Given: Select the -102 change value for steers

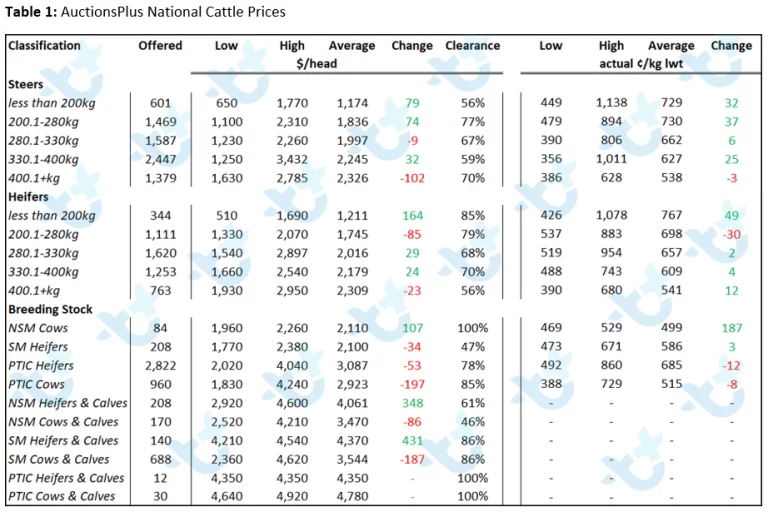Looking at the screenshot, I should pos(412,178).
